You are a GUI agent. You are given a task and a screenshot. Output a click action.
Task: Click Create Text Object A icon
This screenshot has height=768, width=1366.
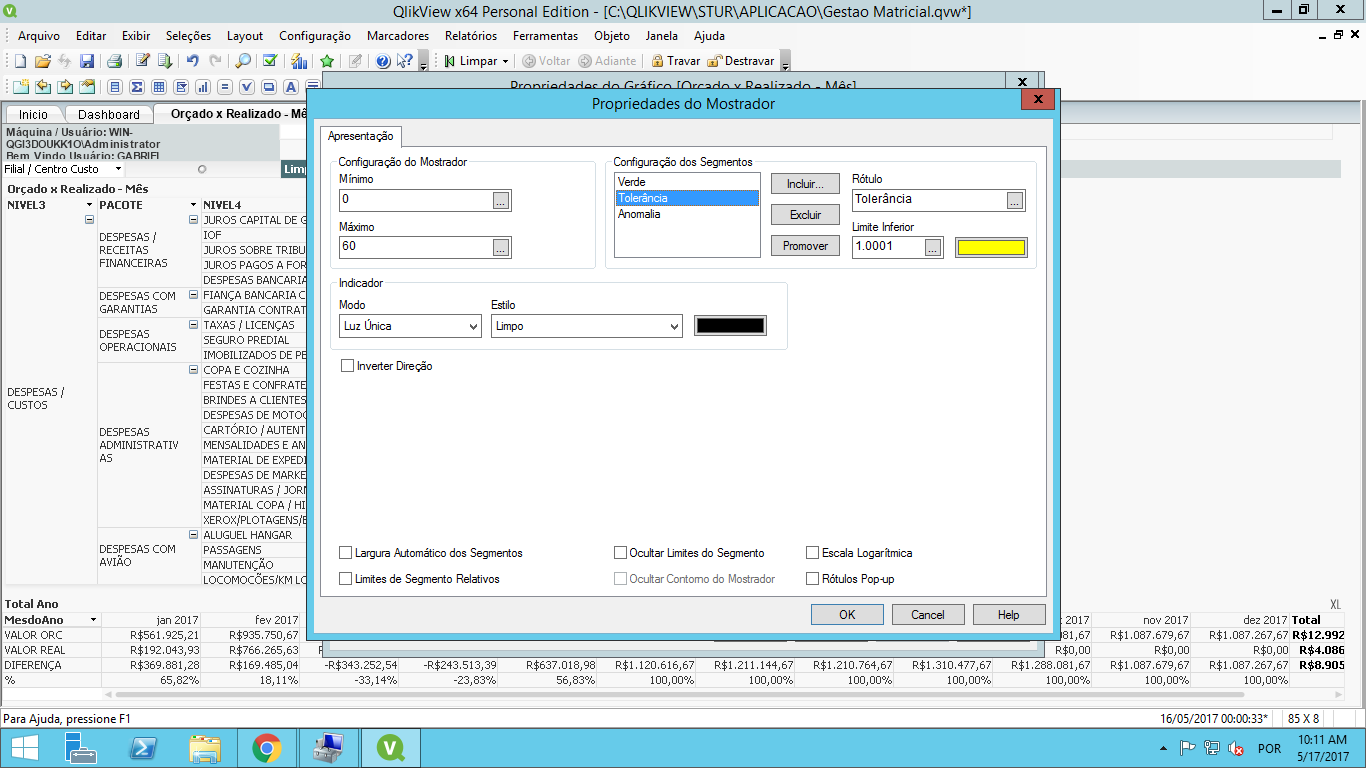coord(291,87)
